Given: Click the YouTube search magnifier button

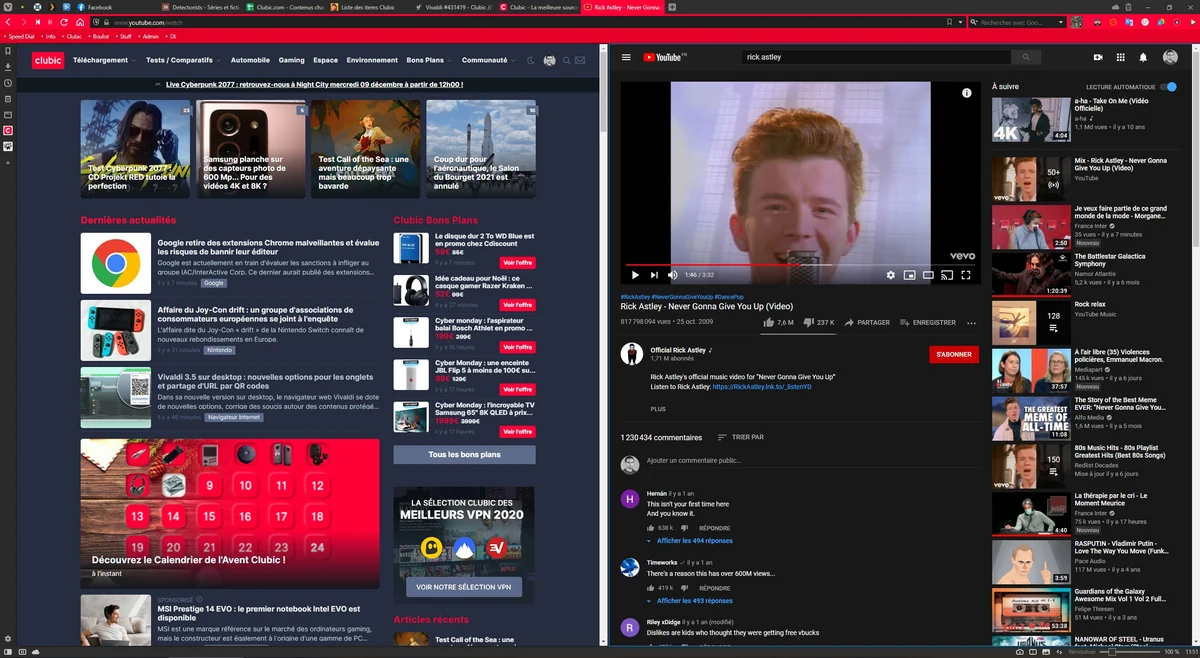Looking at the screenshot, I should (1025, 57).
